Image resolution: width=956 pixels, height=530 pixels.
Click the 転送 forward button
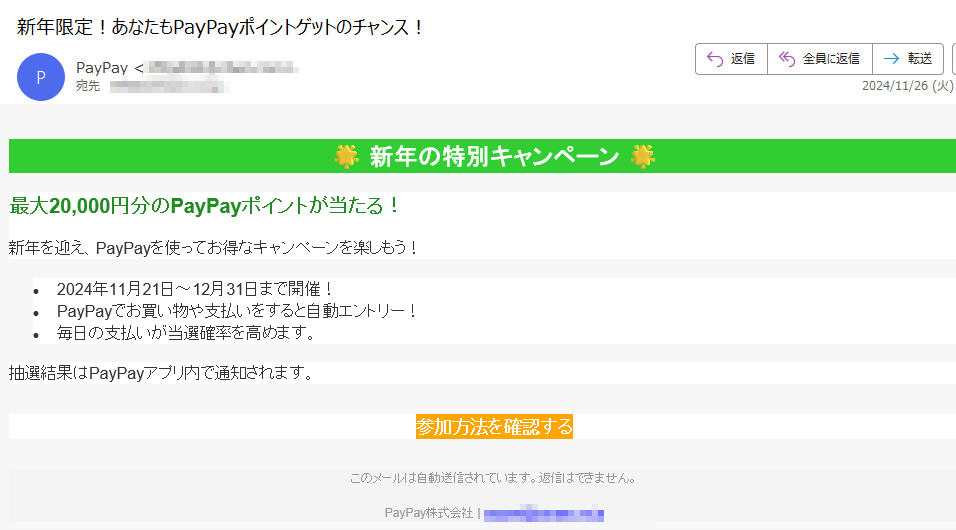[908, 59]
